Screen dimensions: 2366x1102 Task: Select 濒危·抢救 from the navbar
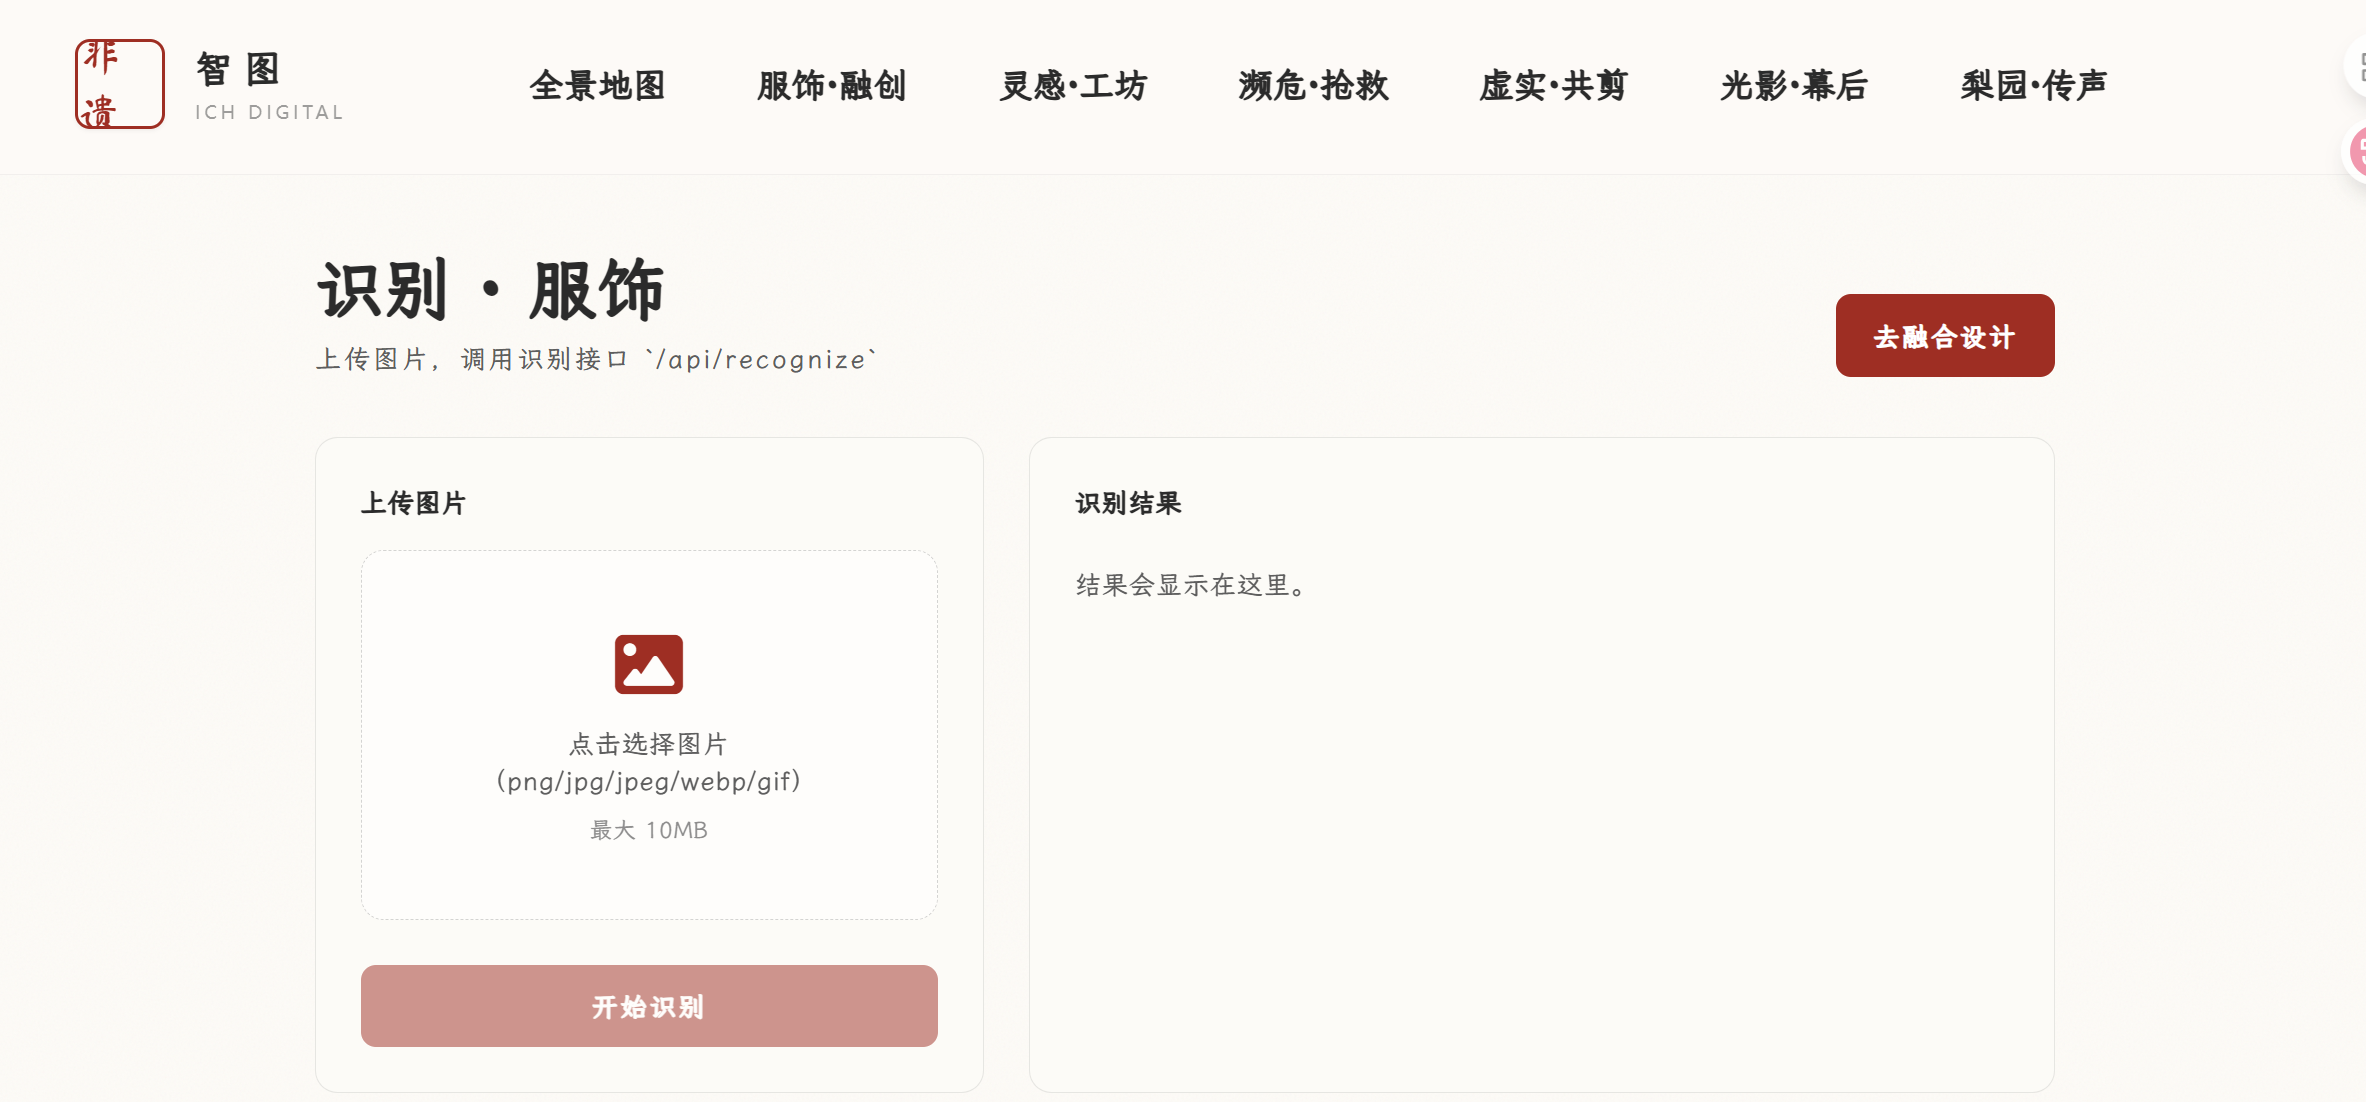click(x=1313, y=86)
